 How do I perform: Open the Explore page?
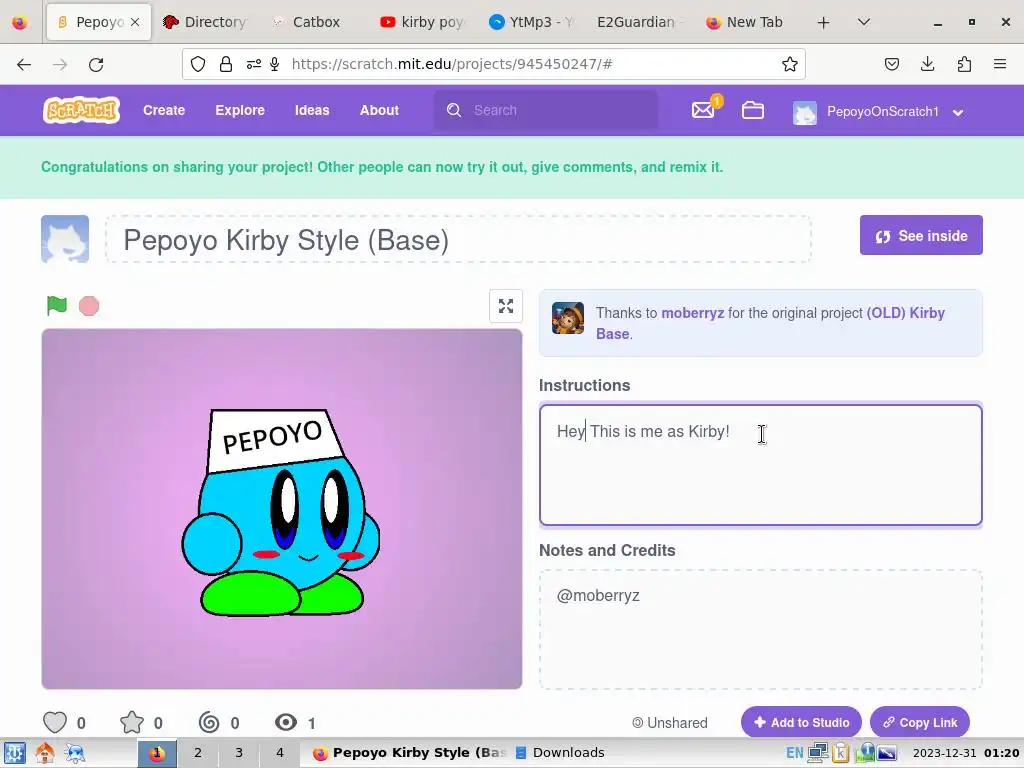(240, 110)
